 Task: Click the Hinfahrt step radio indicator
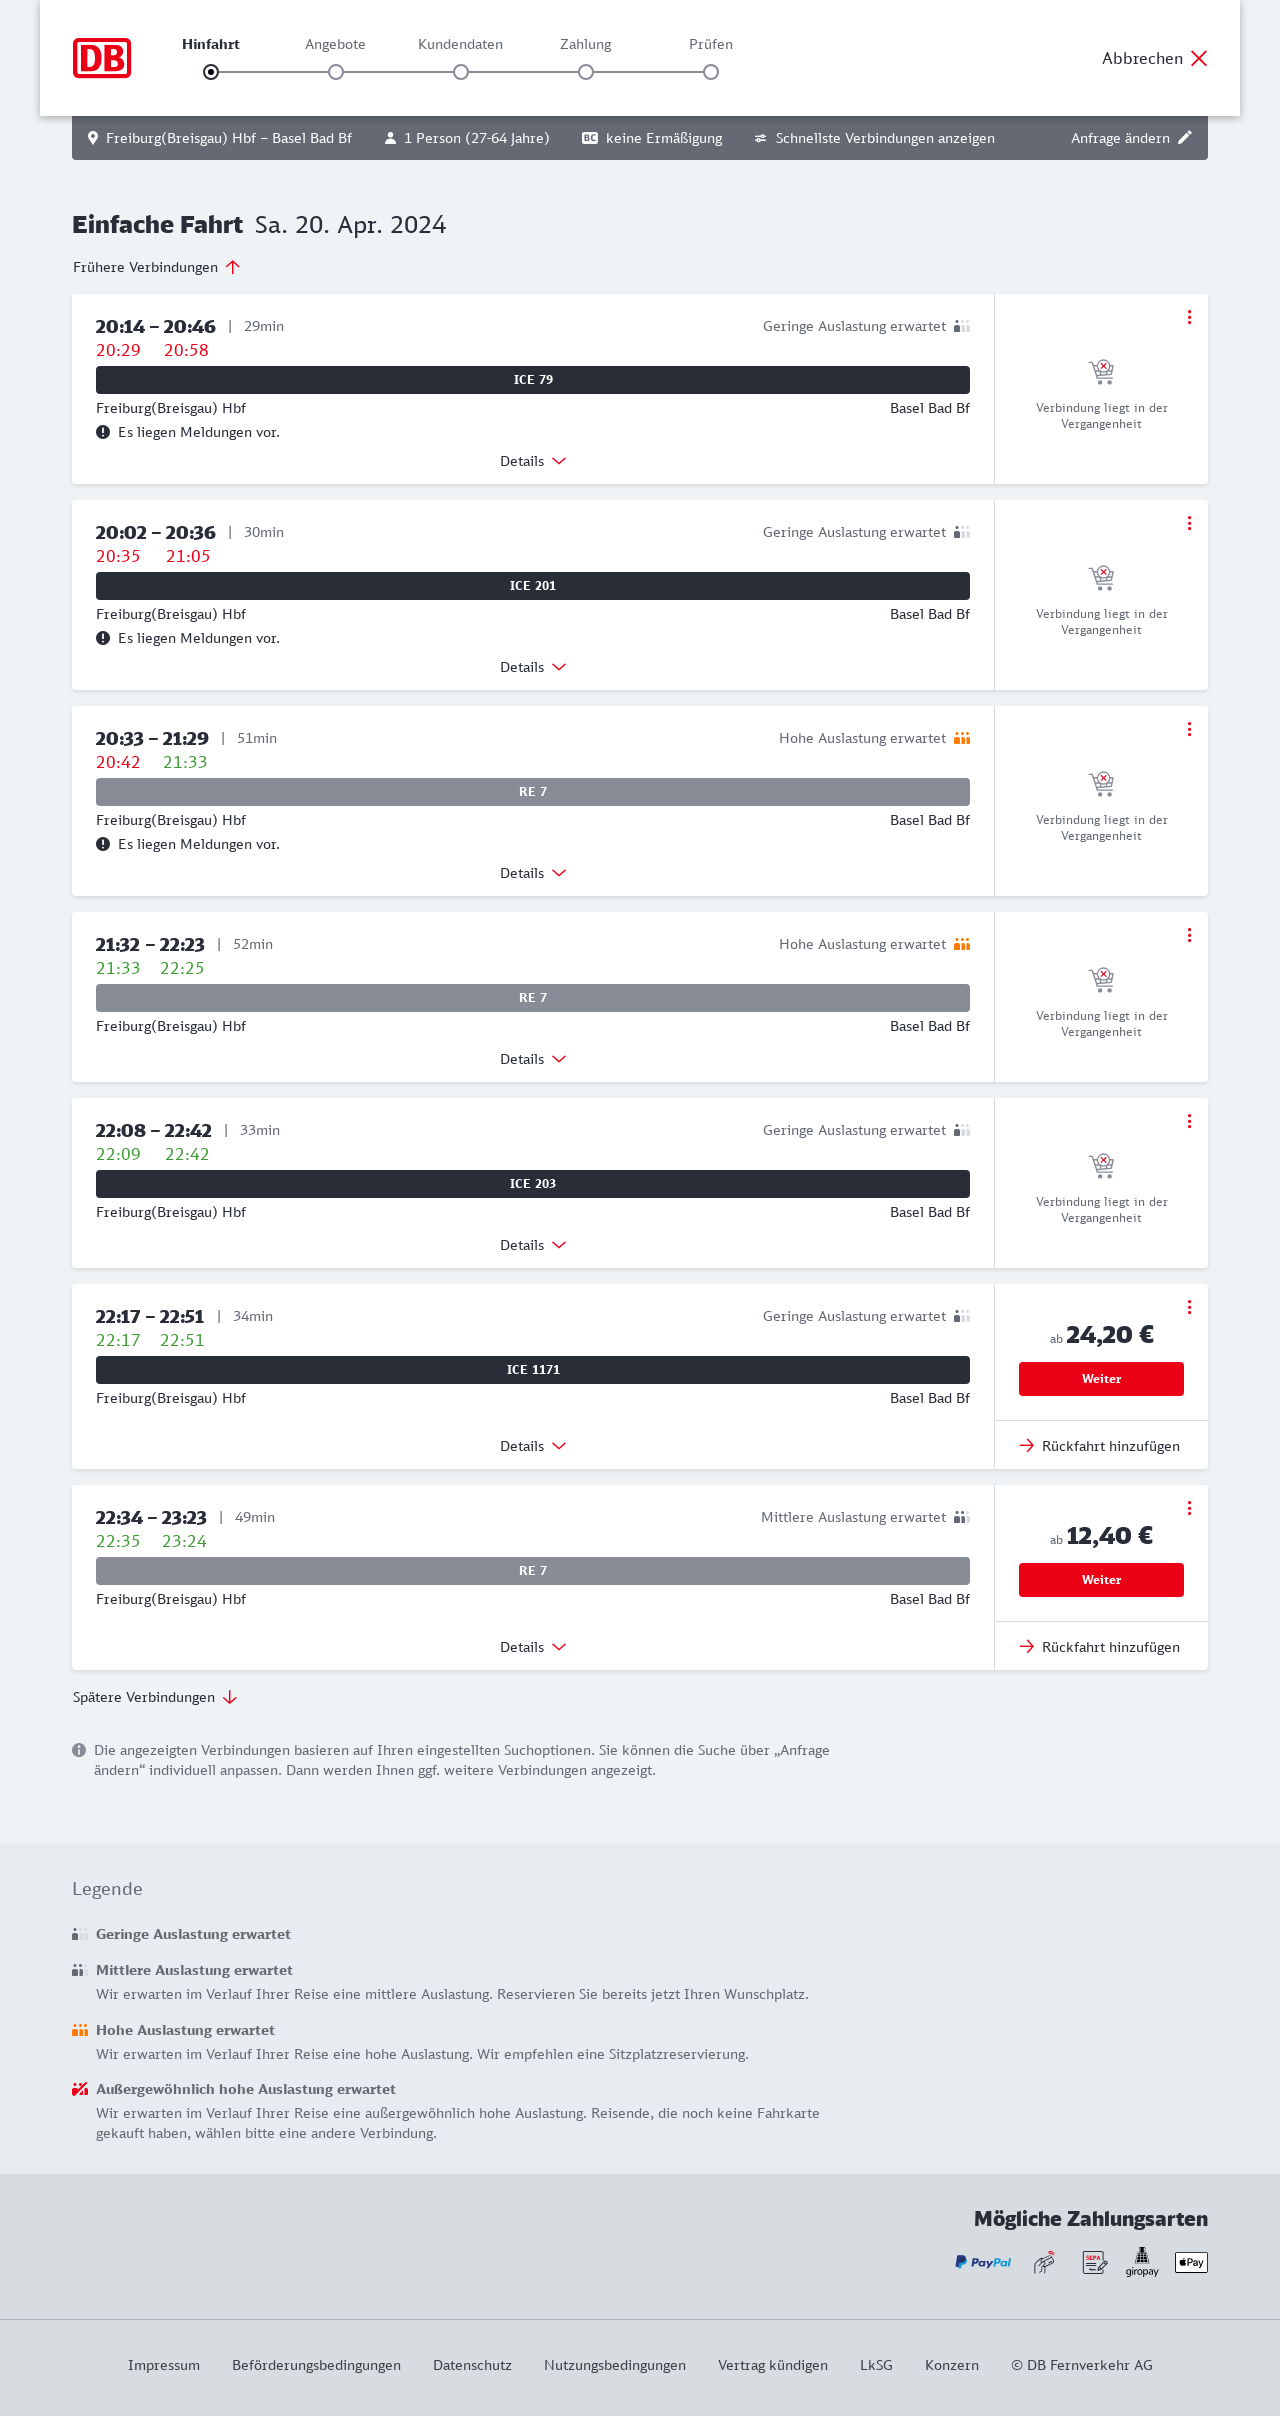pyautogui.click(x=211, y=72)
